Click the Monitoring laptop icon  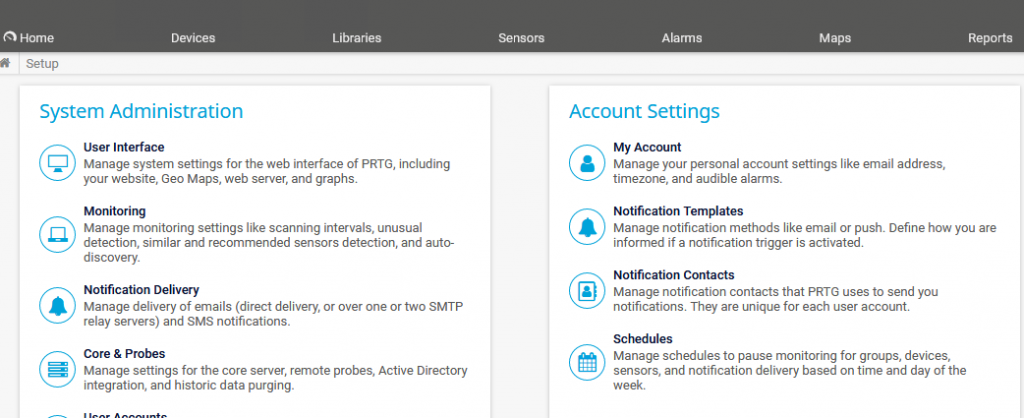click(57, 234)
